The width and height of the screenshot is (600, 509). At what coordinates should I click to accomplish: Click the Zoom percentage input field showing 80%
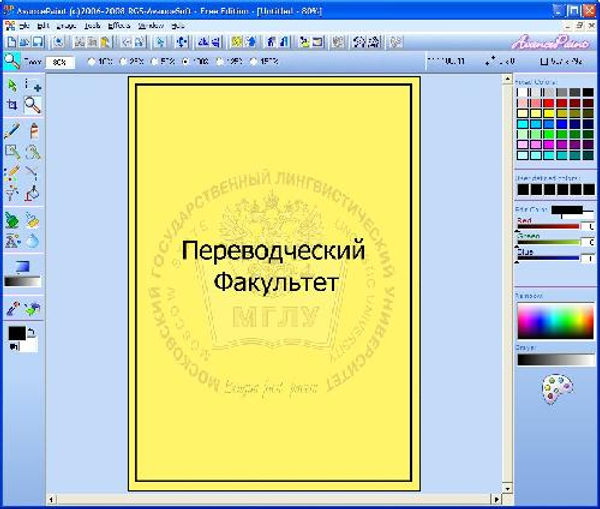[x=60, y=62]
